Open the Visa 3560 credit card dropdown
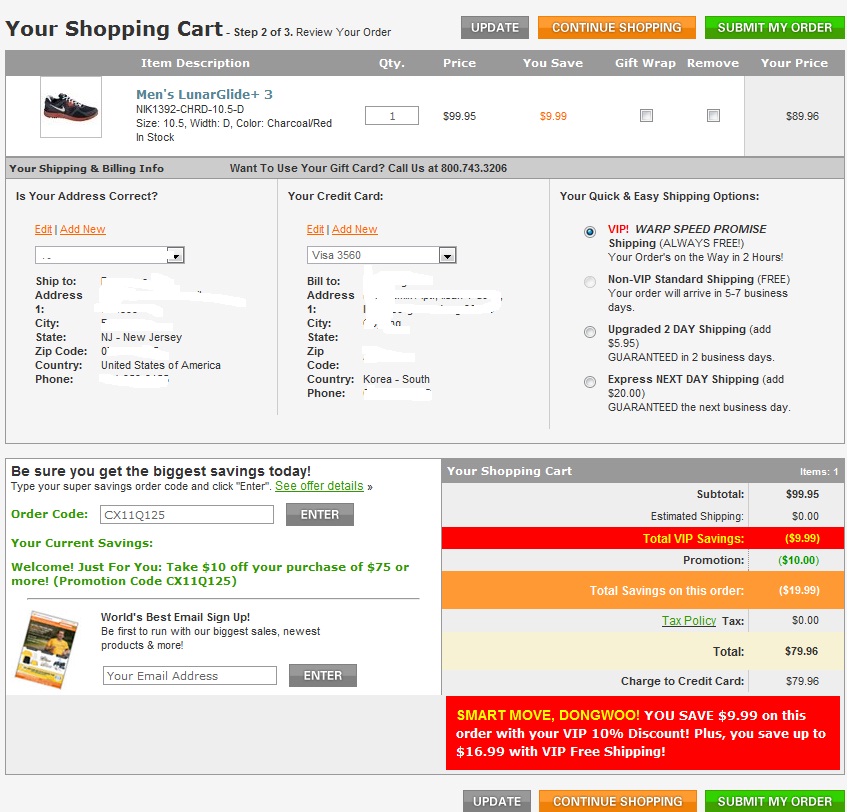This screenshot has width=850, height=812. point(382,255)
